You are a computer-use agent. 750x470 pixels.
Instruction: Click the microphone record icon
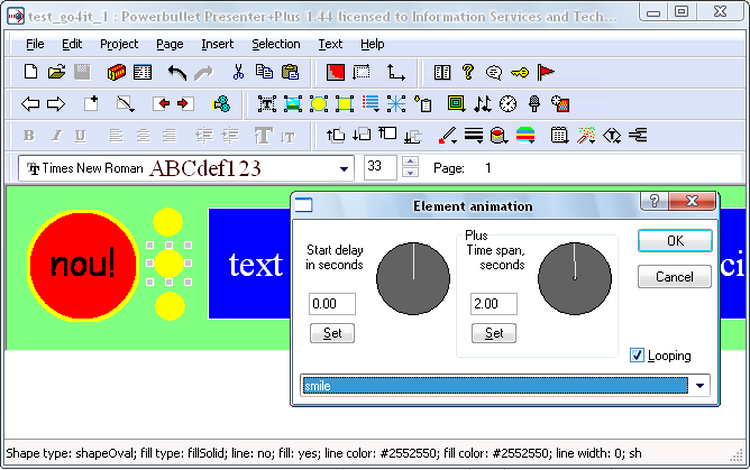coord(534,104)
